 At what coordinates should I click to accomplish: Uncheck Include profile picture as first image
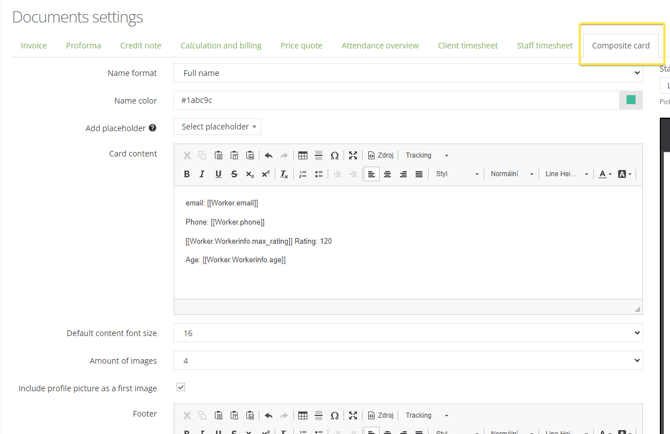pos(180,387)
